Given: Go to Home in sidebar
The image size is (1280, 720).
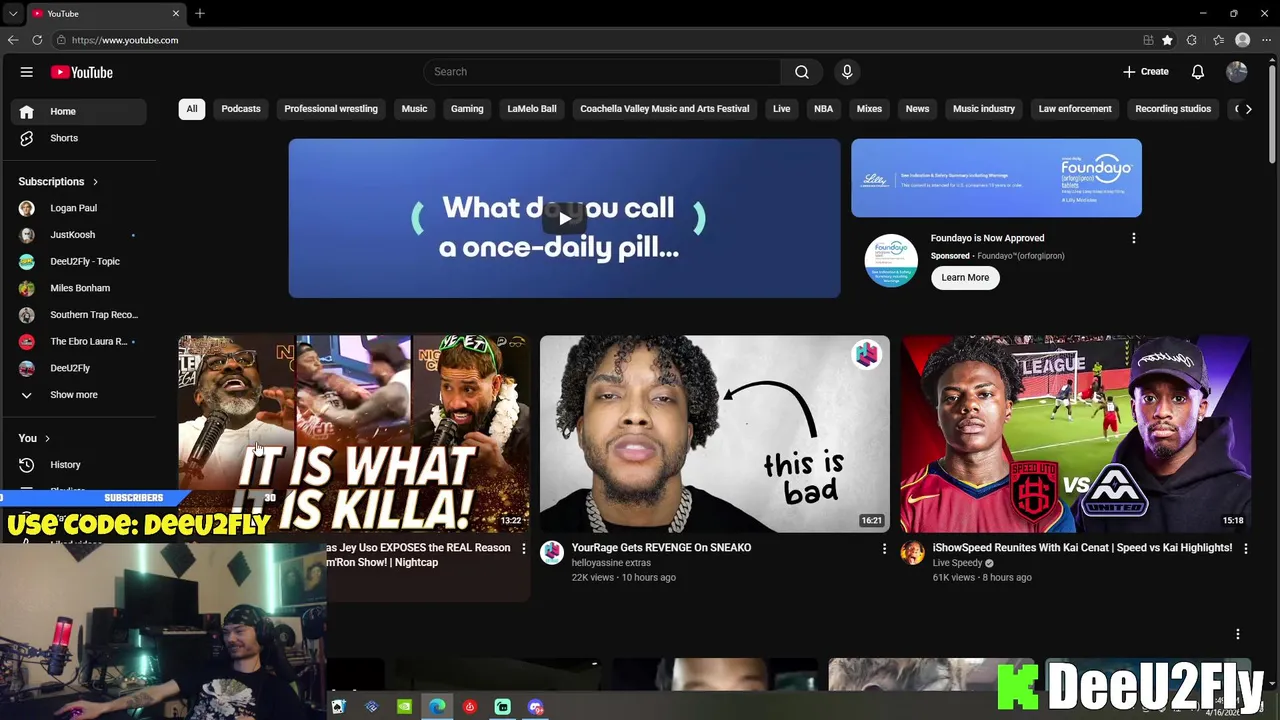Looking at the screenshot, I should click(80, 112).
